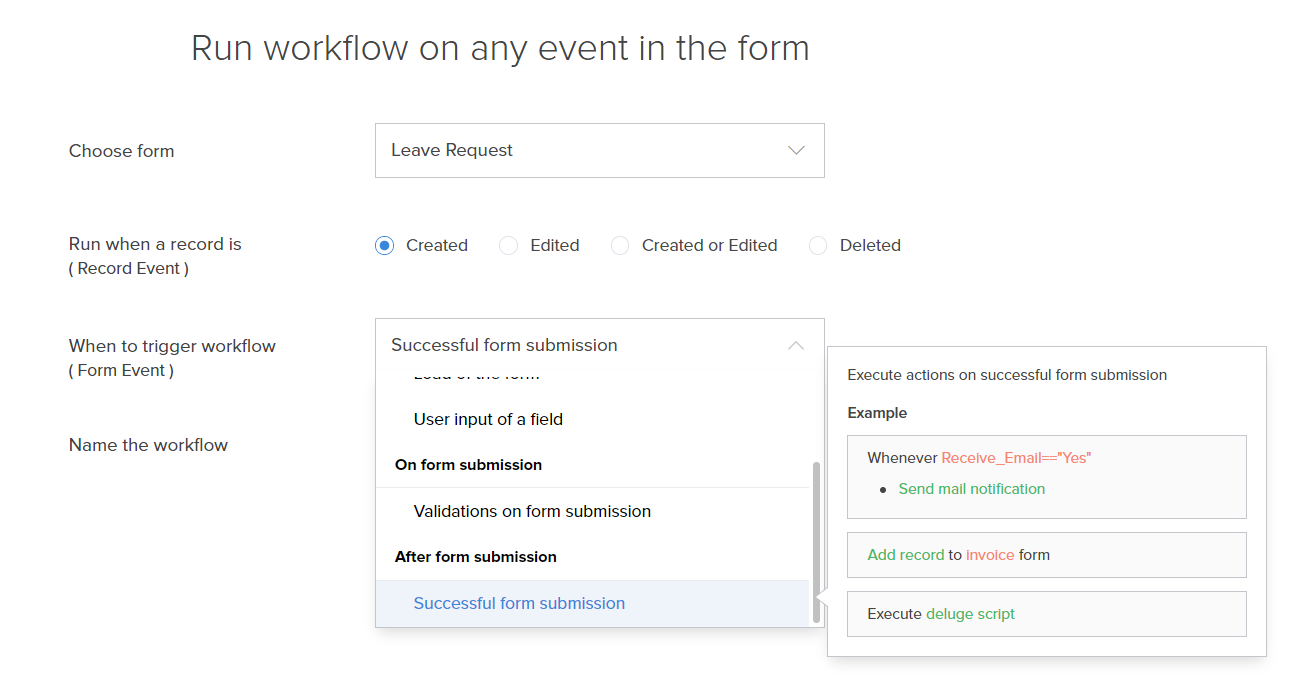
Task: Click the 'Send mail notification' link
Action: 971,489
